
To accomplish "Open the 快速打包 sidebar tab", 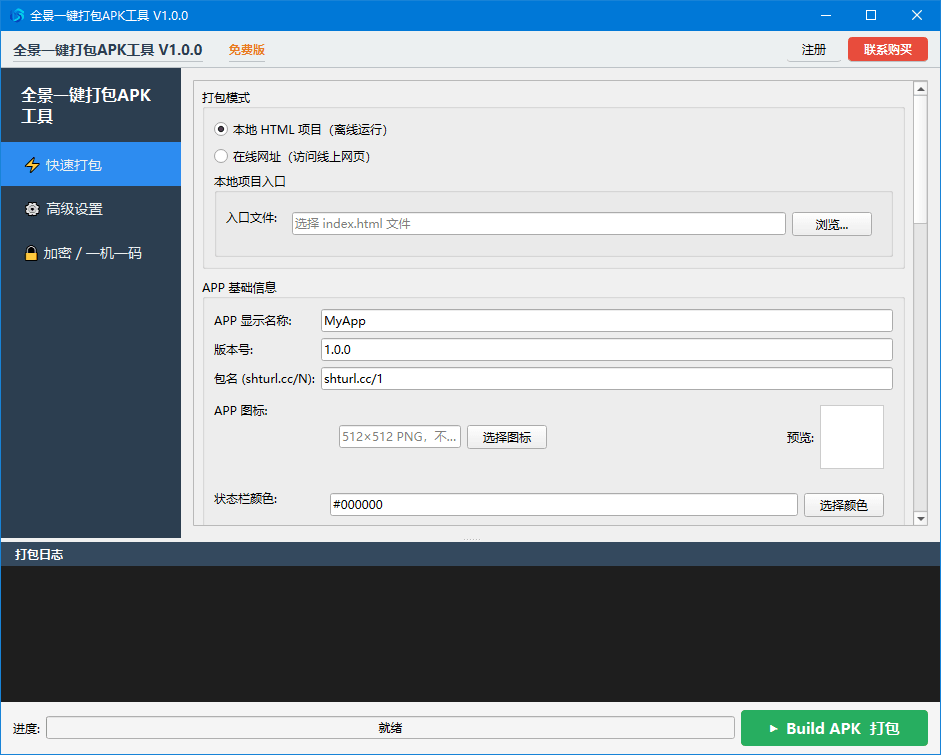I will pyautogui.click(x=91, y=164).
